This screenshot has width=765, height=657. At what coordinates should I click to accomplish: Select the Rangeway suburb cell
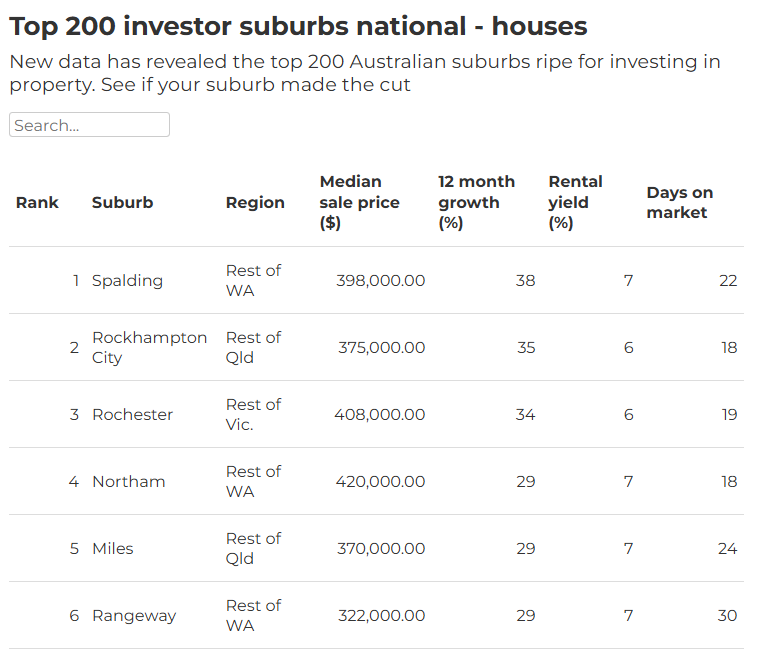coord(133,616)
